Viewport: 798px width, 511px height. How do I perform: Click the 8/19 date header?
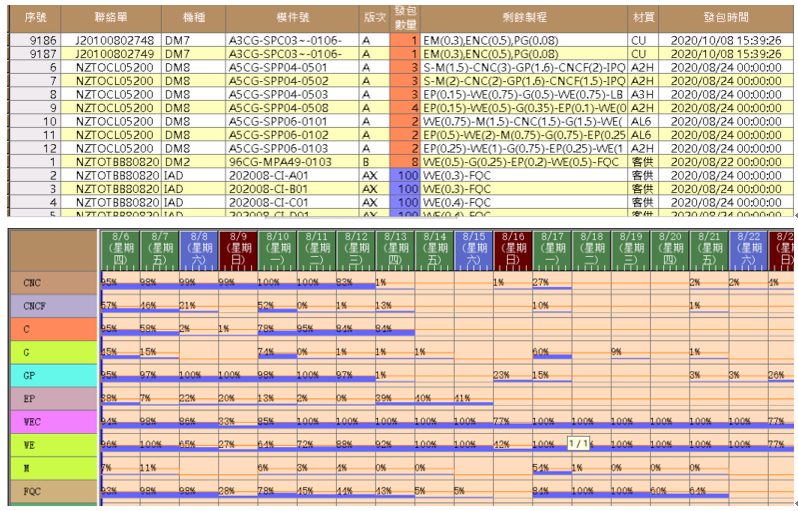click(631, 250)
